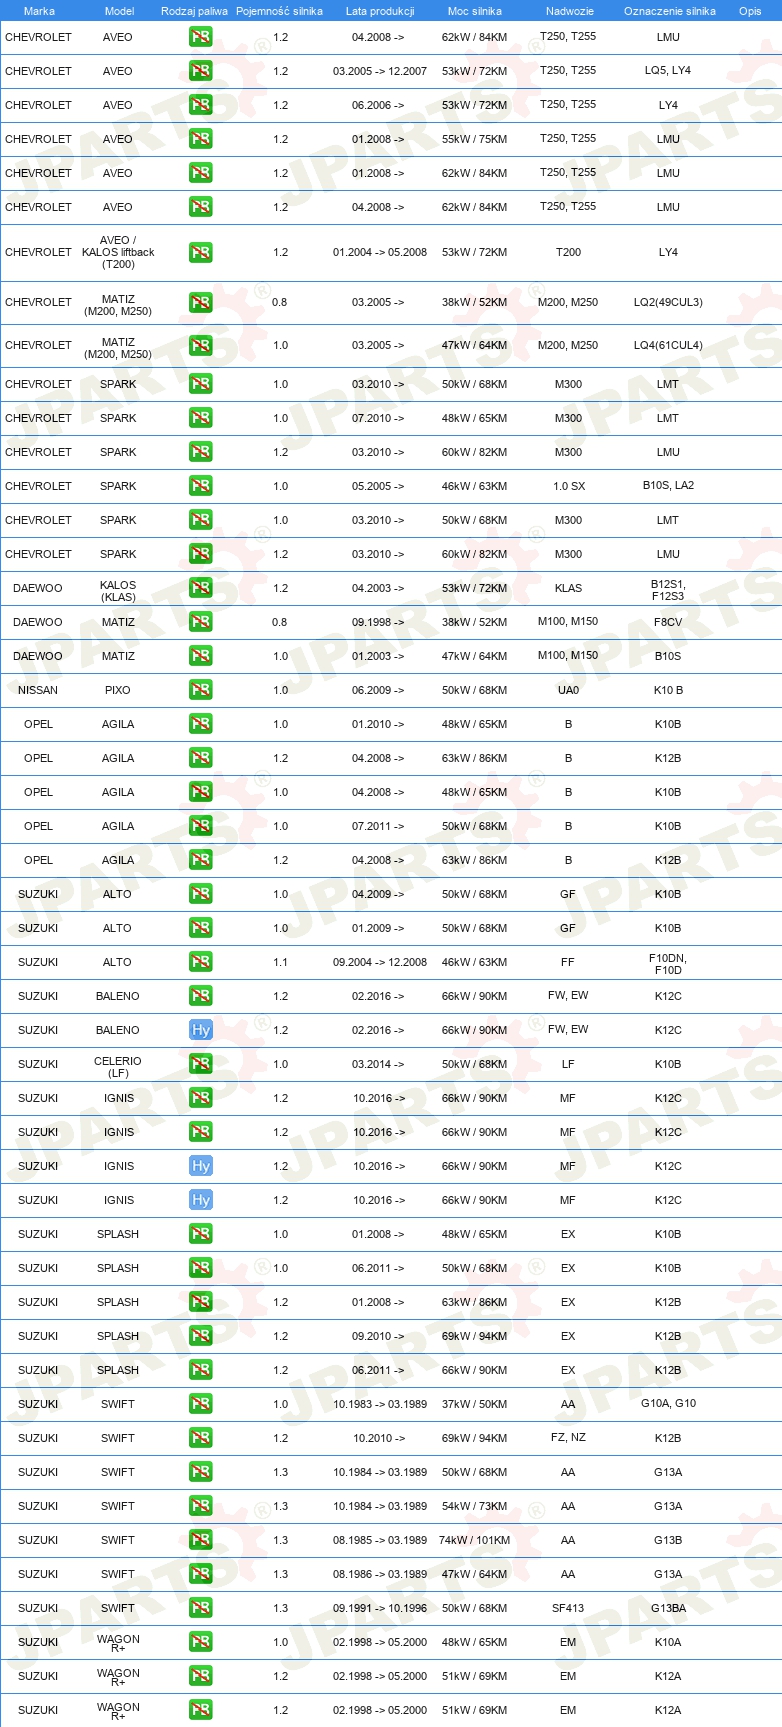
Task: Click petrol icon in SPARK 05.2005 row
Action: pos(200,486)
